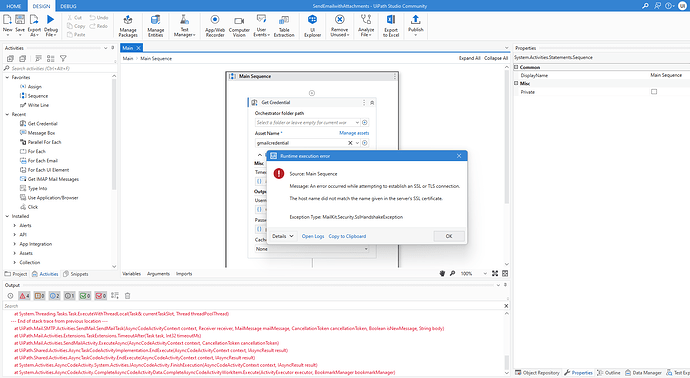Viewport: 690px width, 378px height.
Task: Toggle the grey filter showing 1 in Output
Action: 70,296
